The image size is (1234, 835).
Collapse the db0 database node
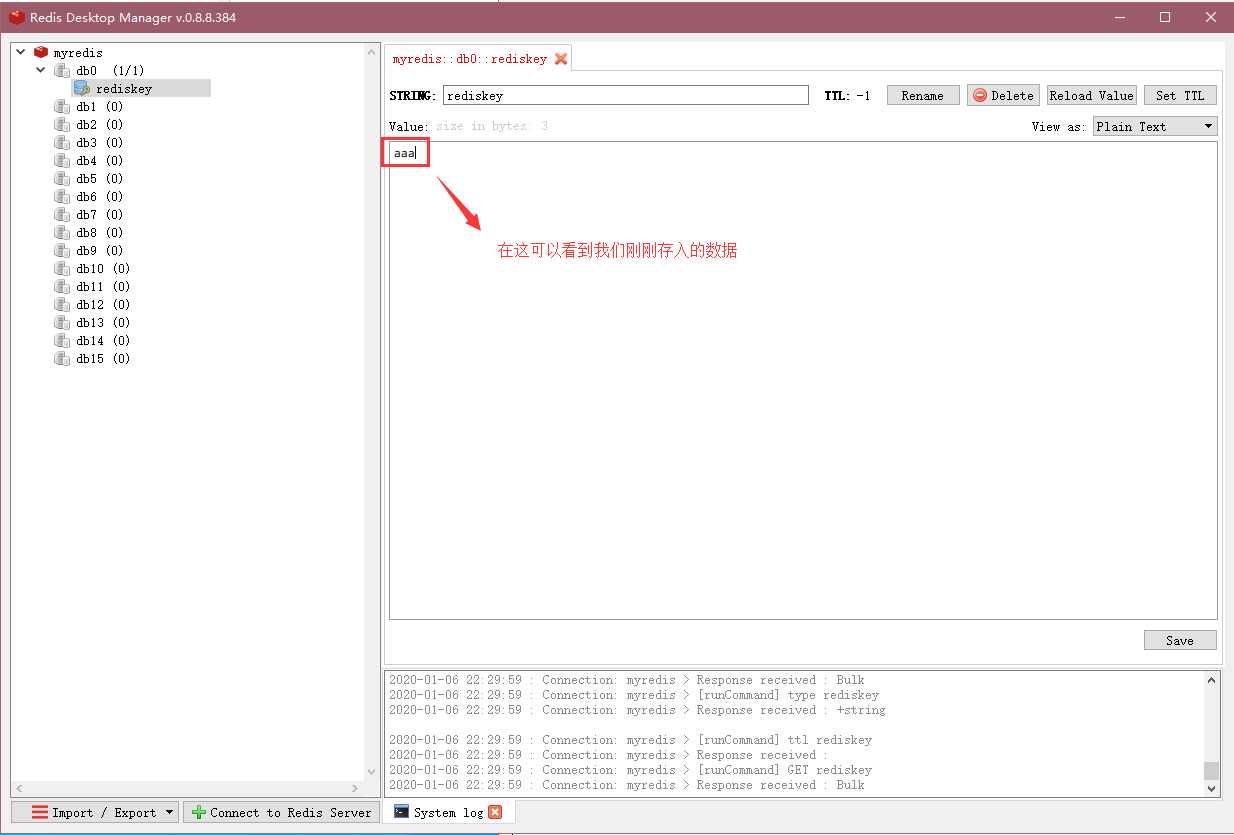[x=41, y=70]
